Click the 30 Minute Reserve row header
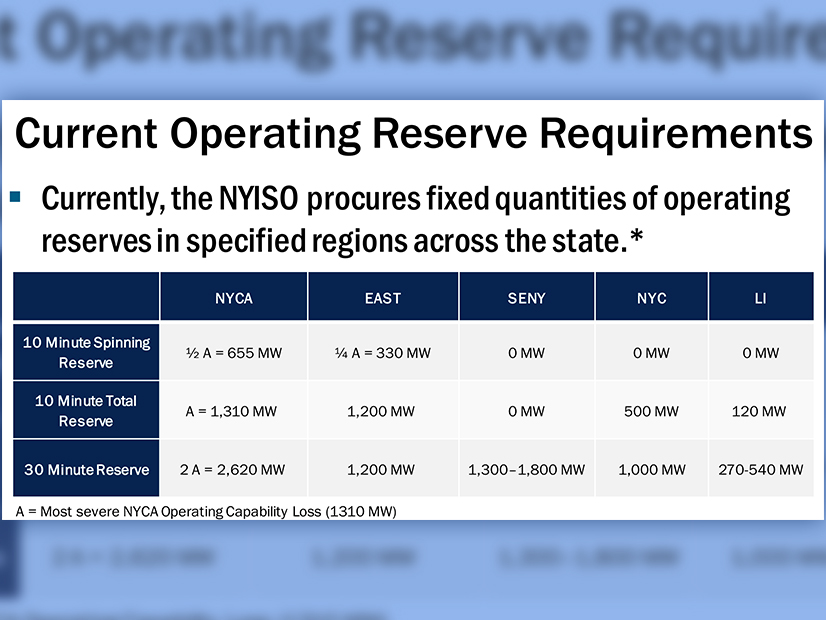The width and height of the screenshot is (826, 620). coord(86,469)
